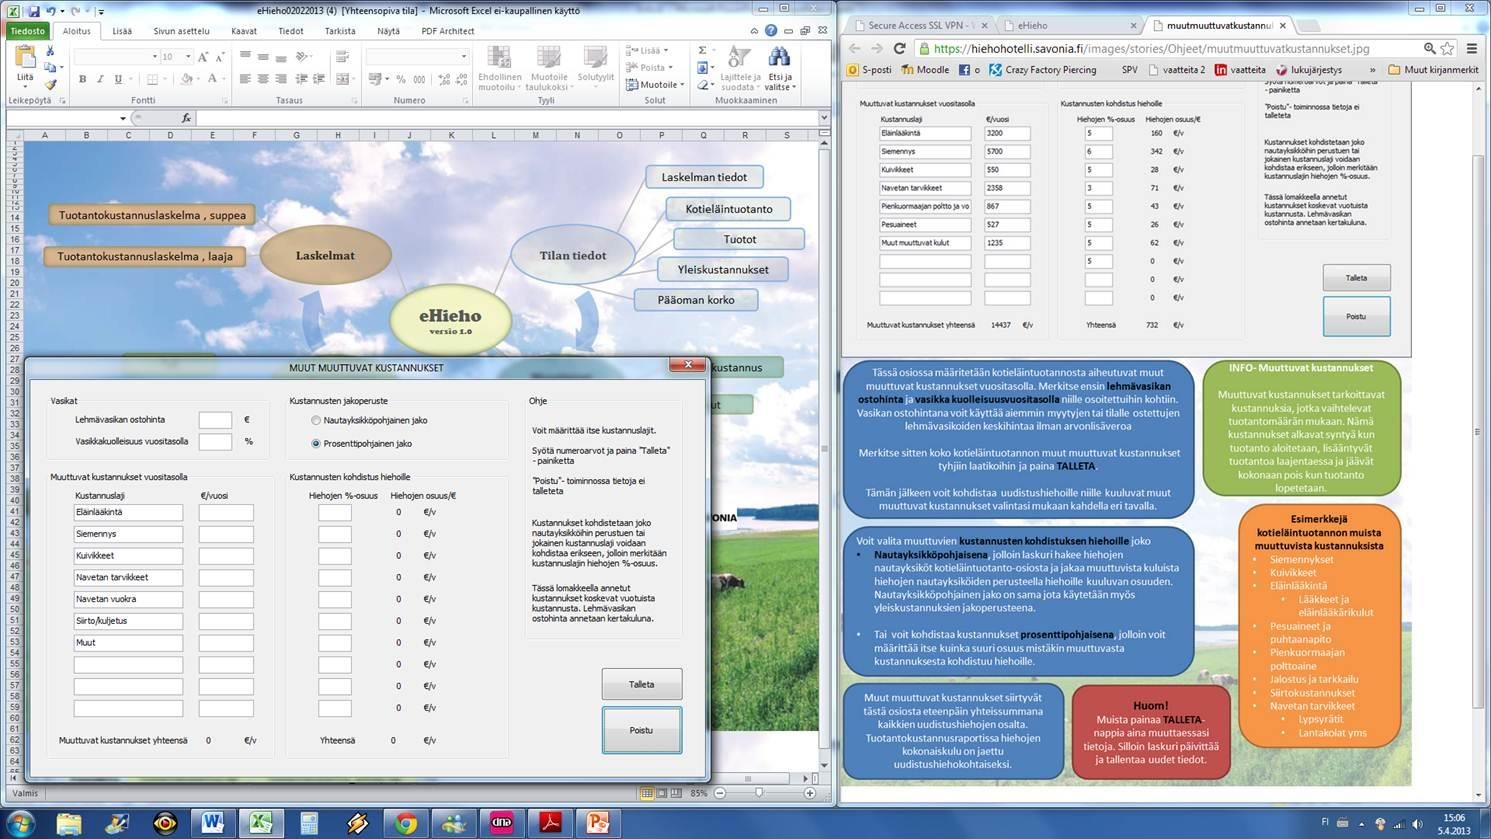The height and width of the screenshot is (839, 1491).
Task: Click the Word icon in the taskbar
Action: coord(213,823)
